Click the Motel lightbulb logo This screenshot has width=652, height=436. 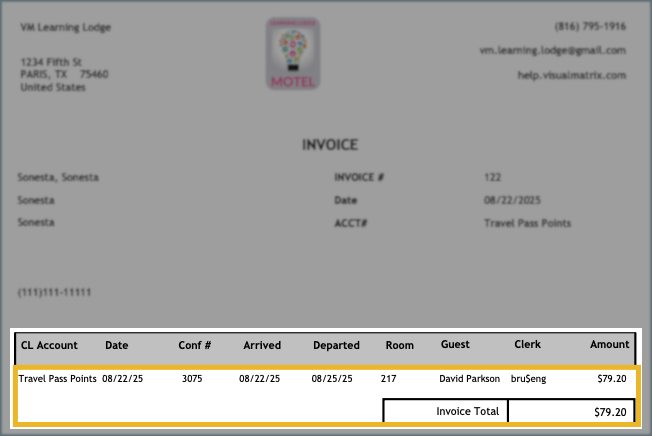(x=293, y=54)
